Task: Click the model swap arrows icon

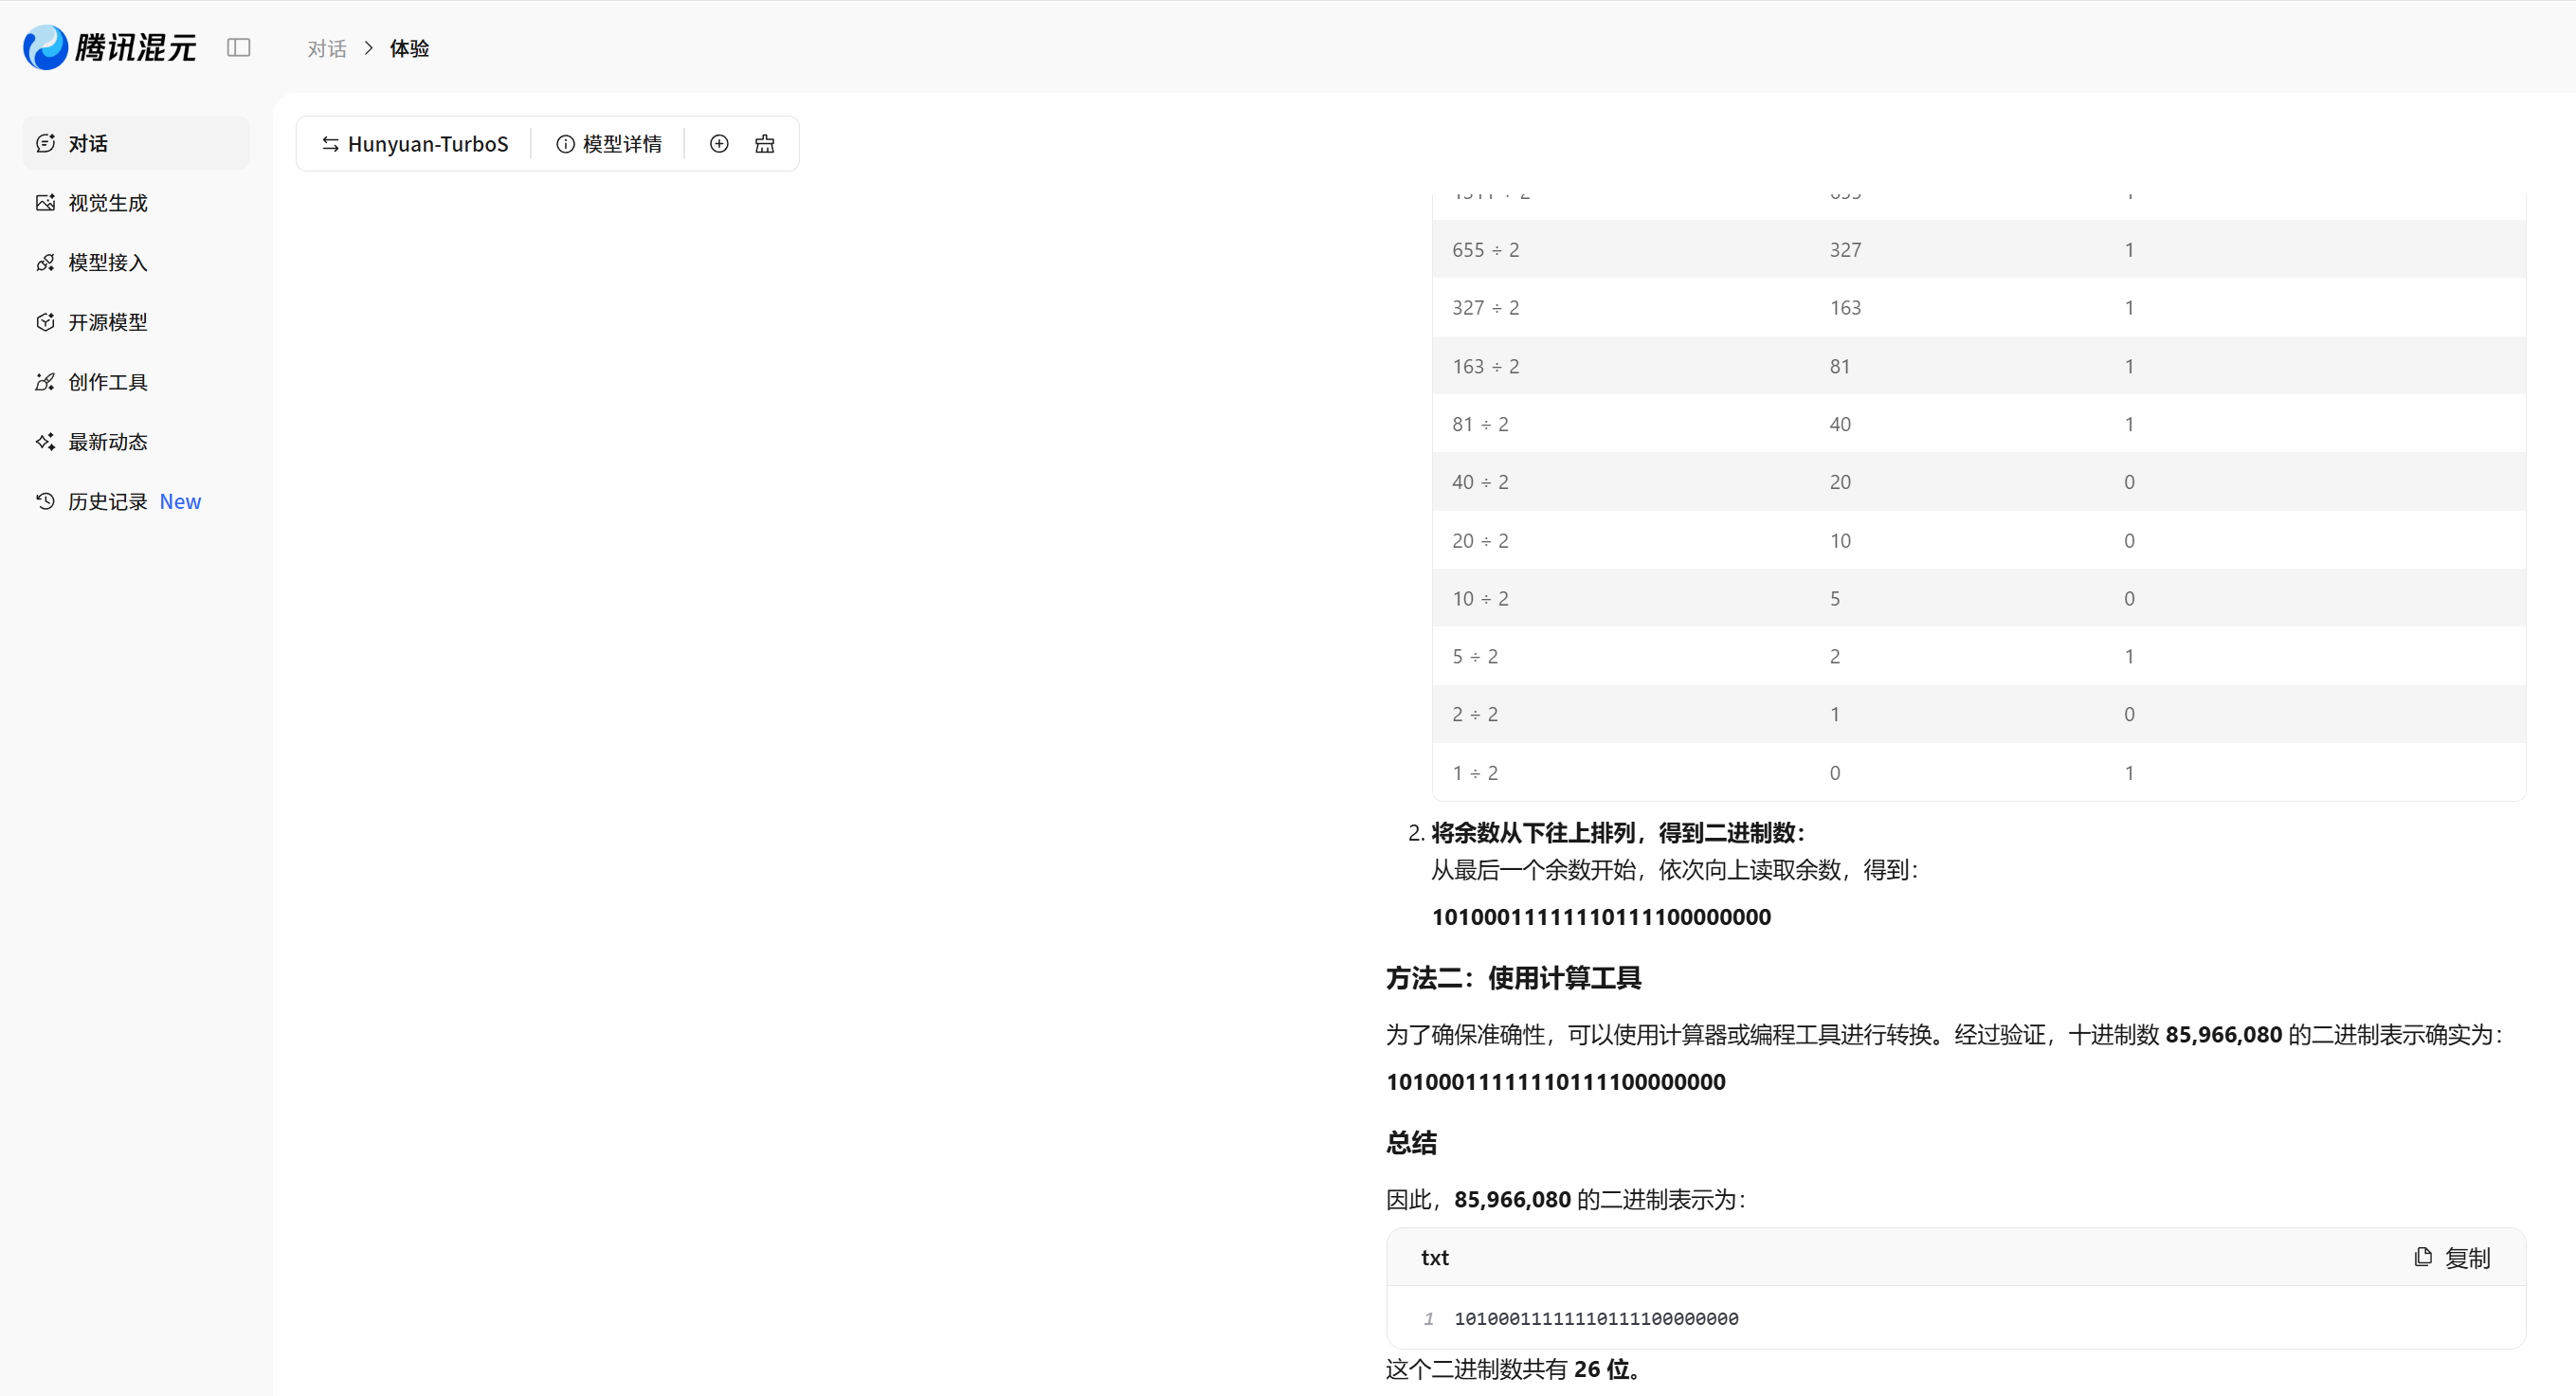Action: coord(330,144)
